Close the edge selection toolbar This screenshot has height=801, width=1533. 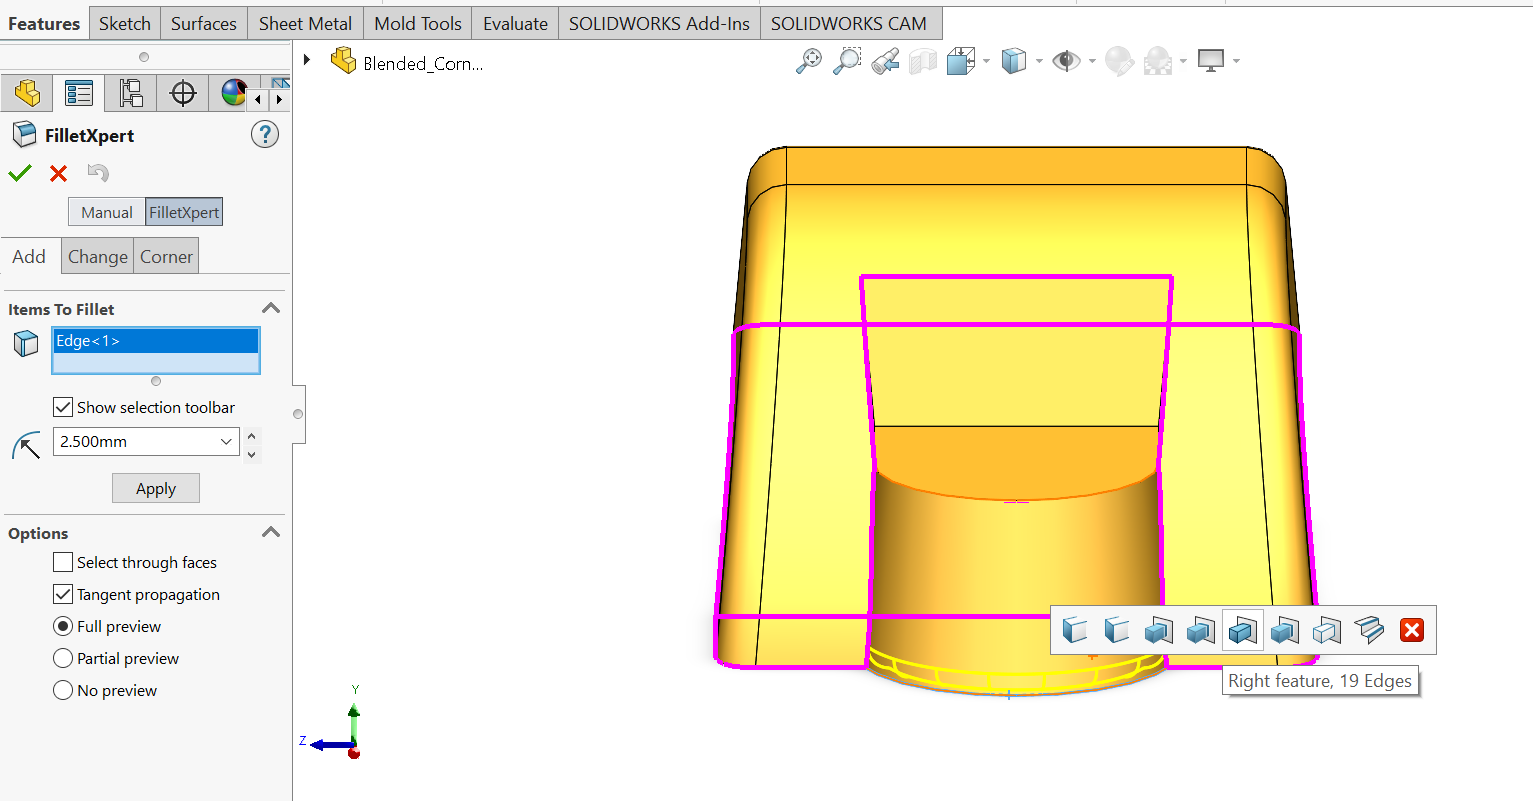click(x=1411, y=630)
